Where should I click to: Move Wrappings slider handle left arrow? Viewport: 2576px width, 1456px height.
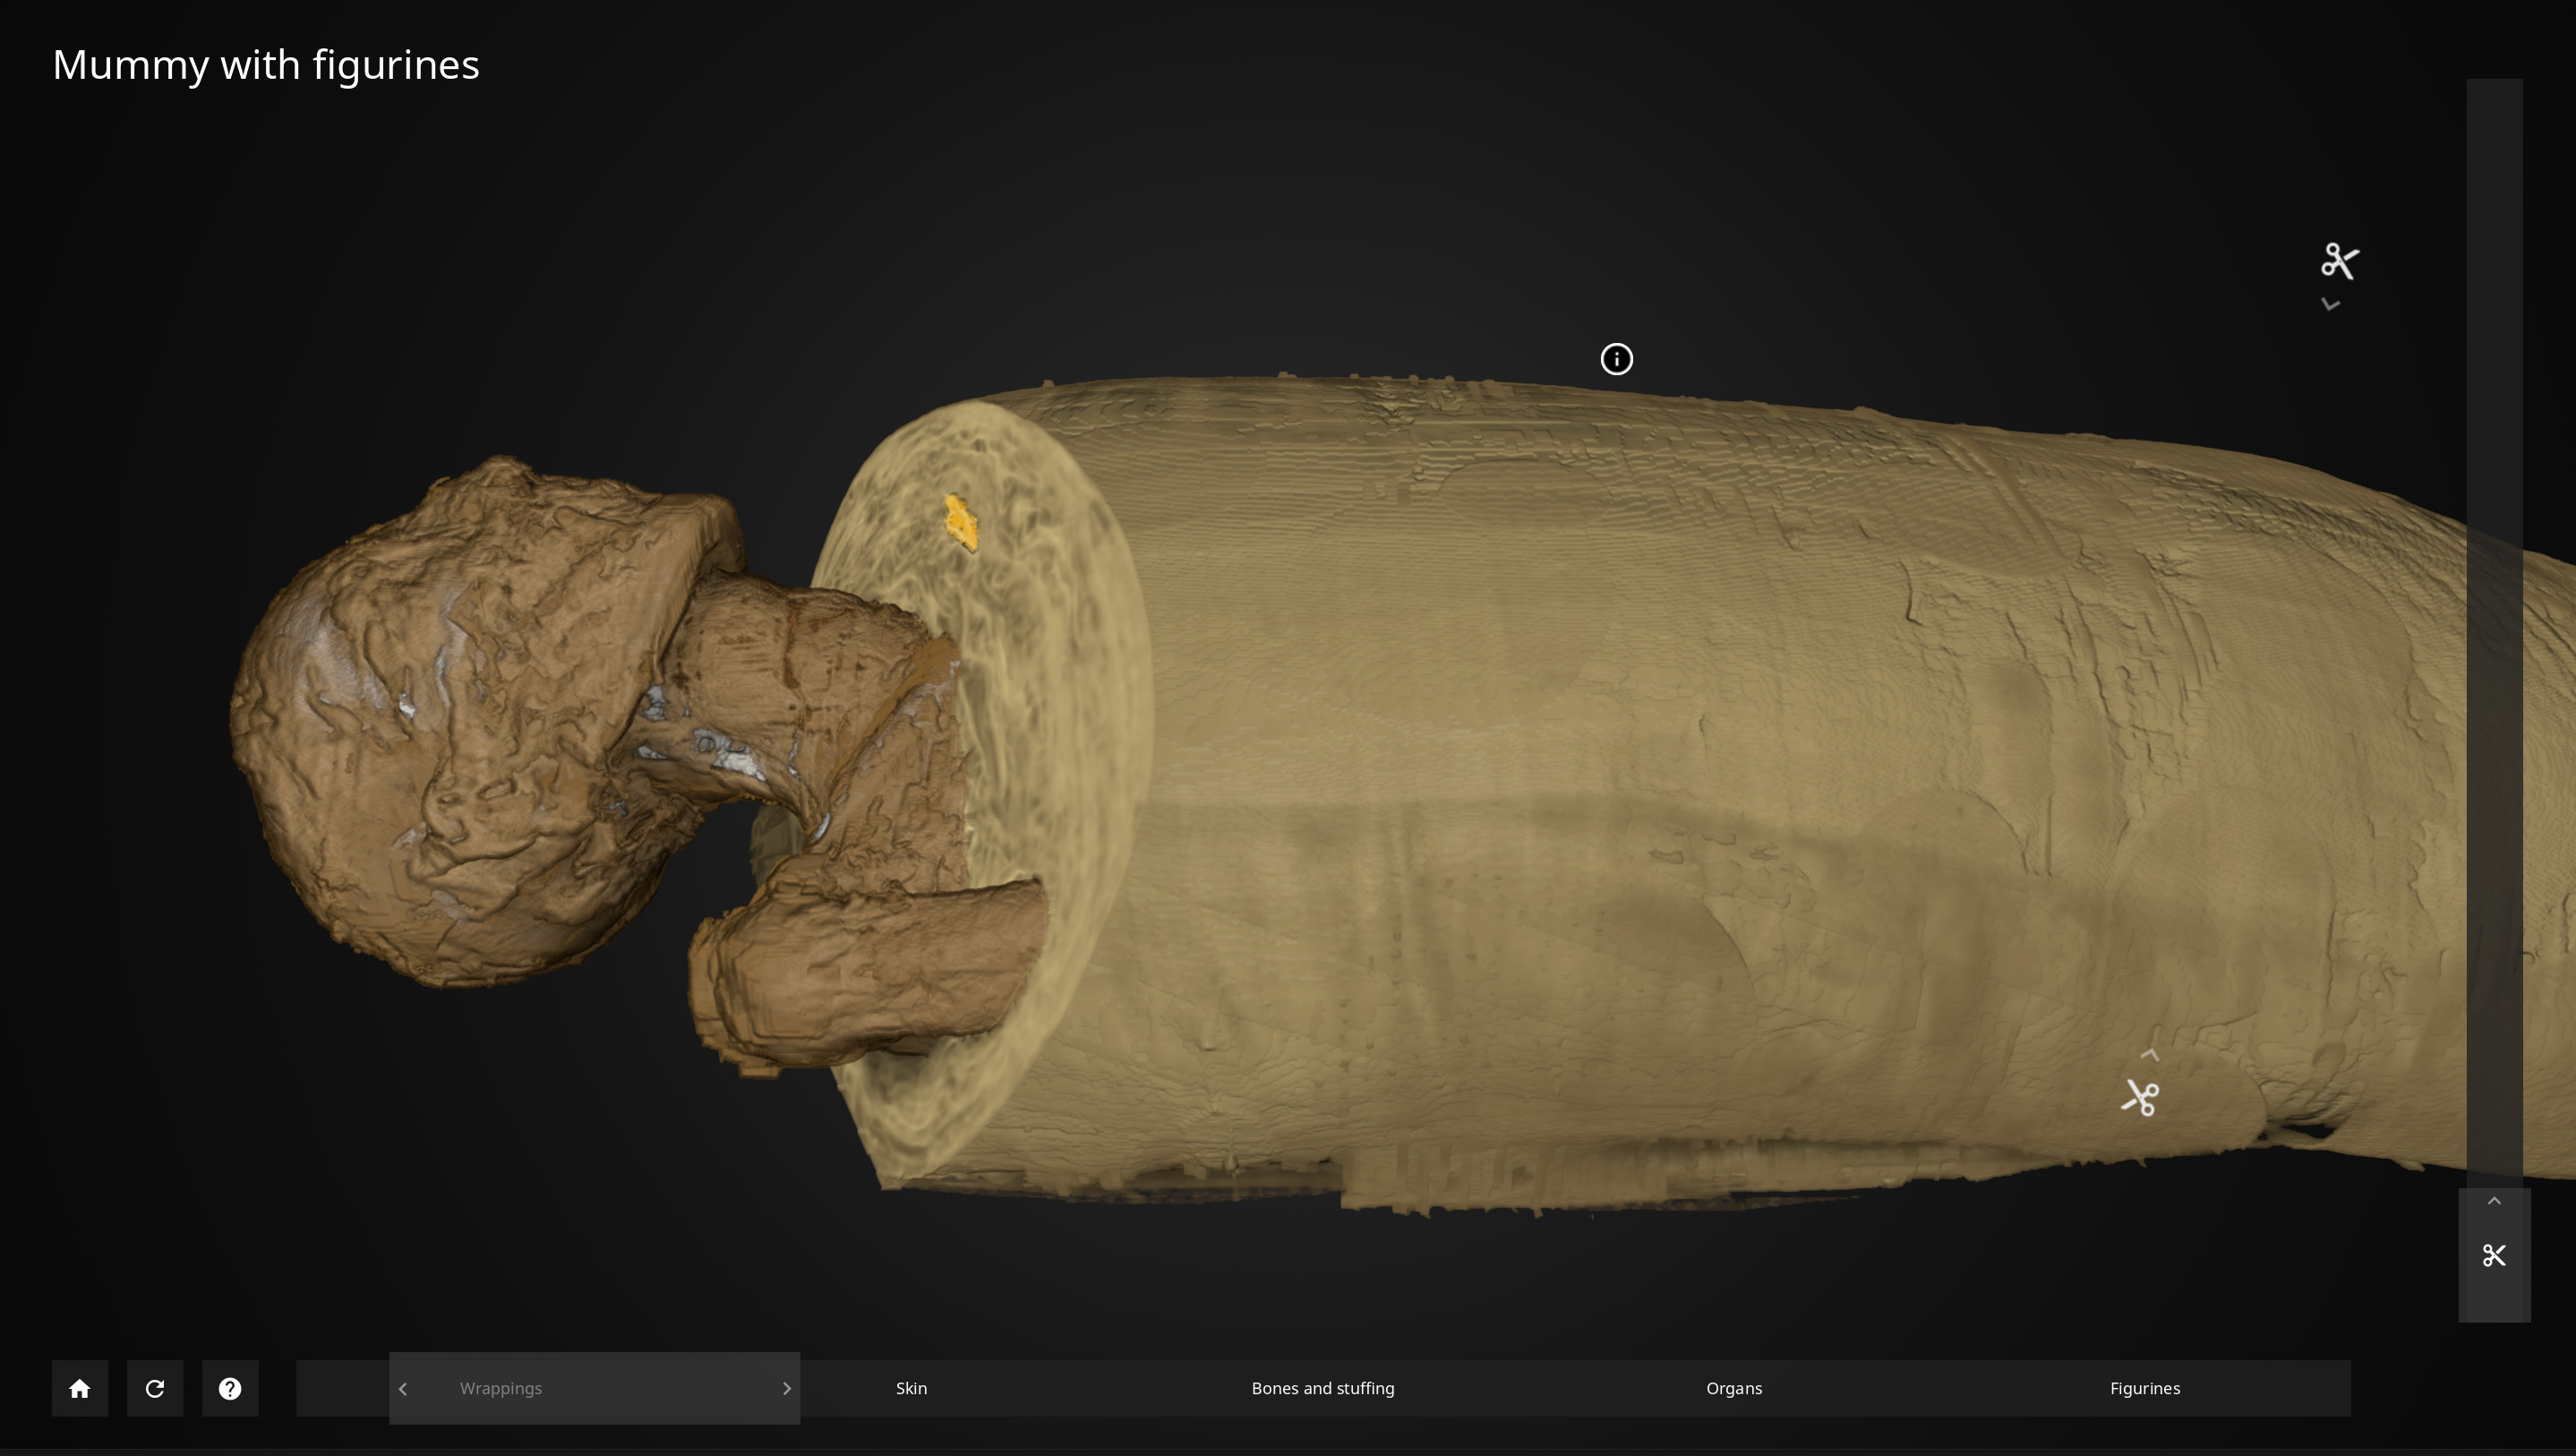(403, 1388)
